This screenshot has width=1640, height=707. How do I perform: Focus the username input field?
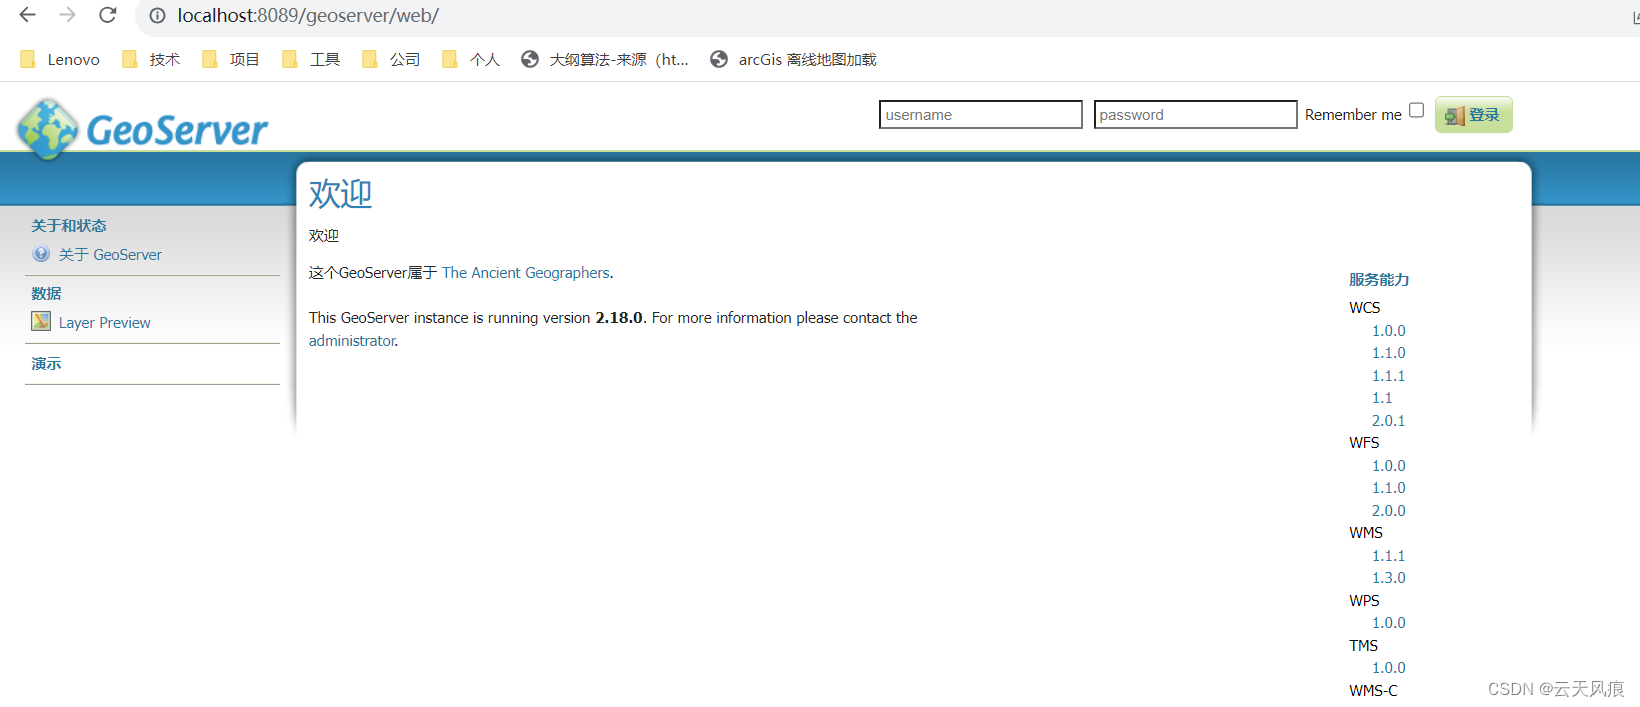point(980,115)
